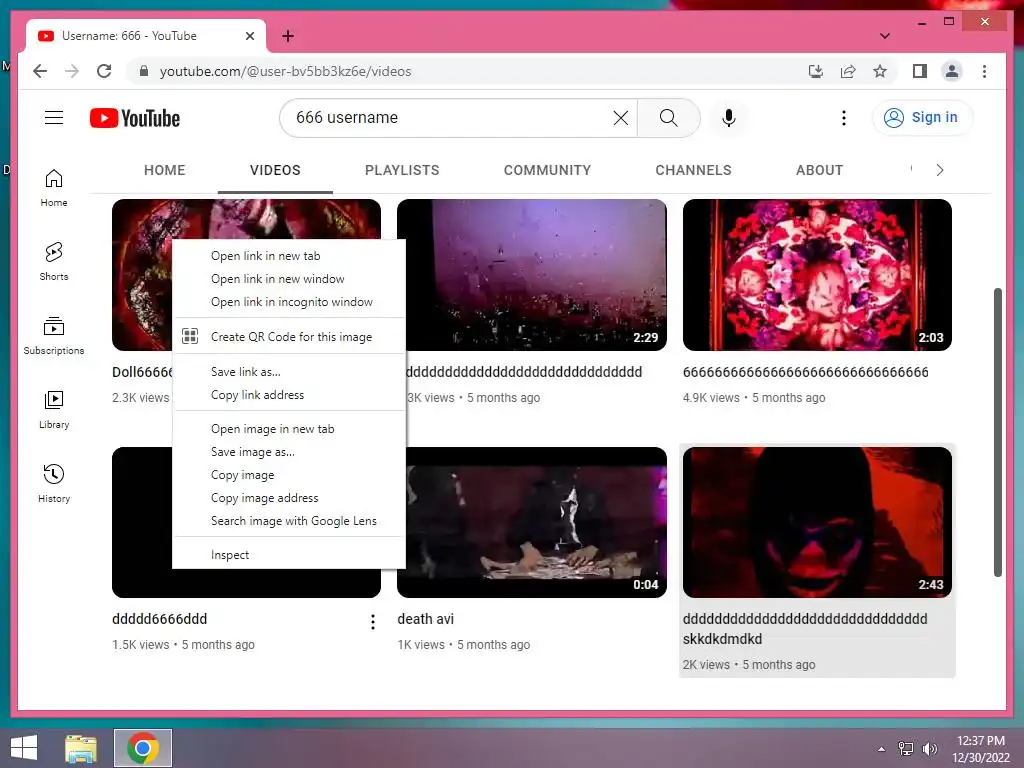Click the lock site-info icon
1024x768 pixels.
point(144,71)
